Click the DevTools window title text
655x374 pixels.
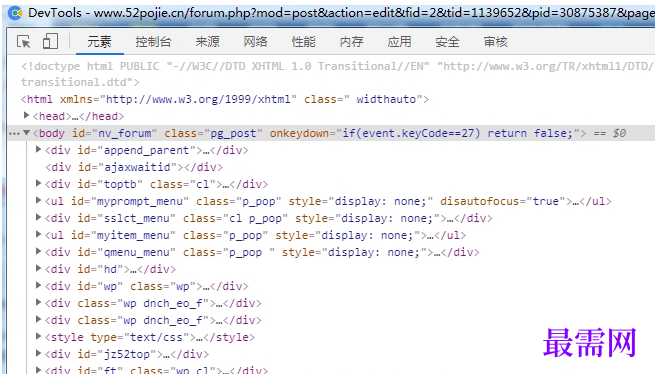[340, 13]
